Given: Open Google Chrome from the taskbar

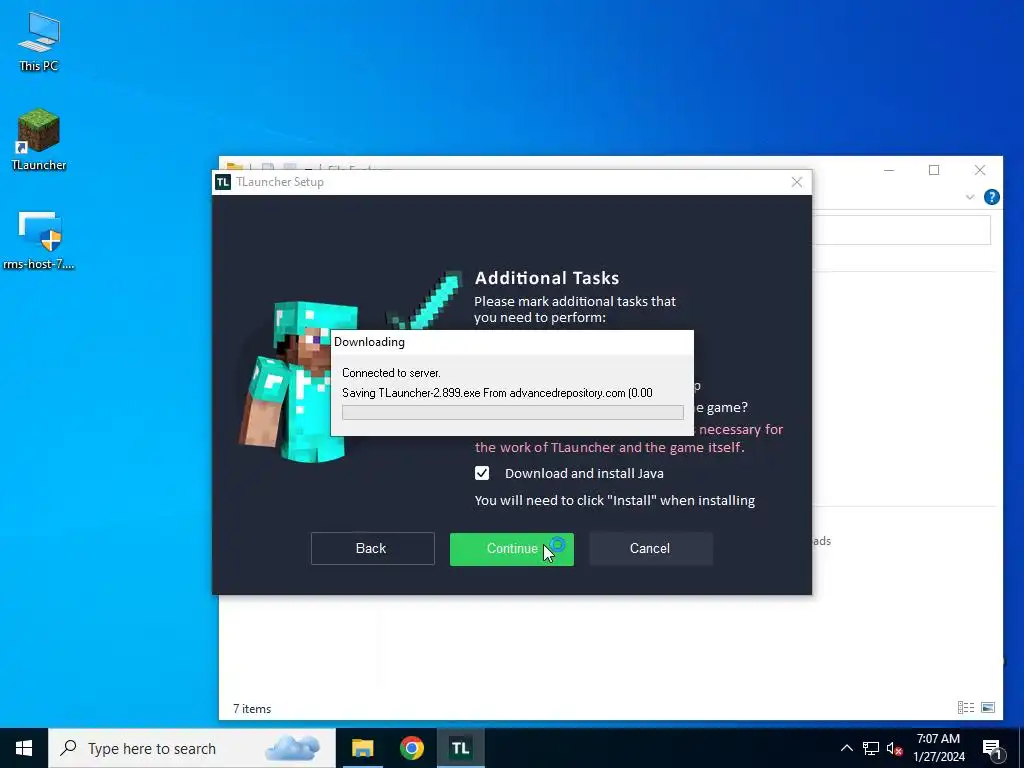Looking at the screenshot, I should point(411,748).
